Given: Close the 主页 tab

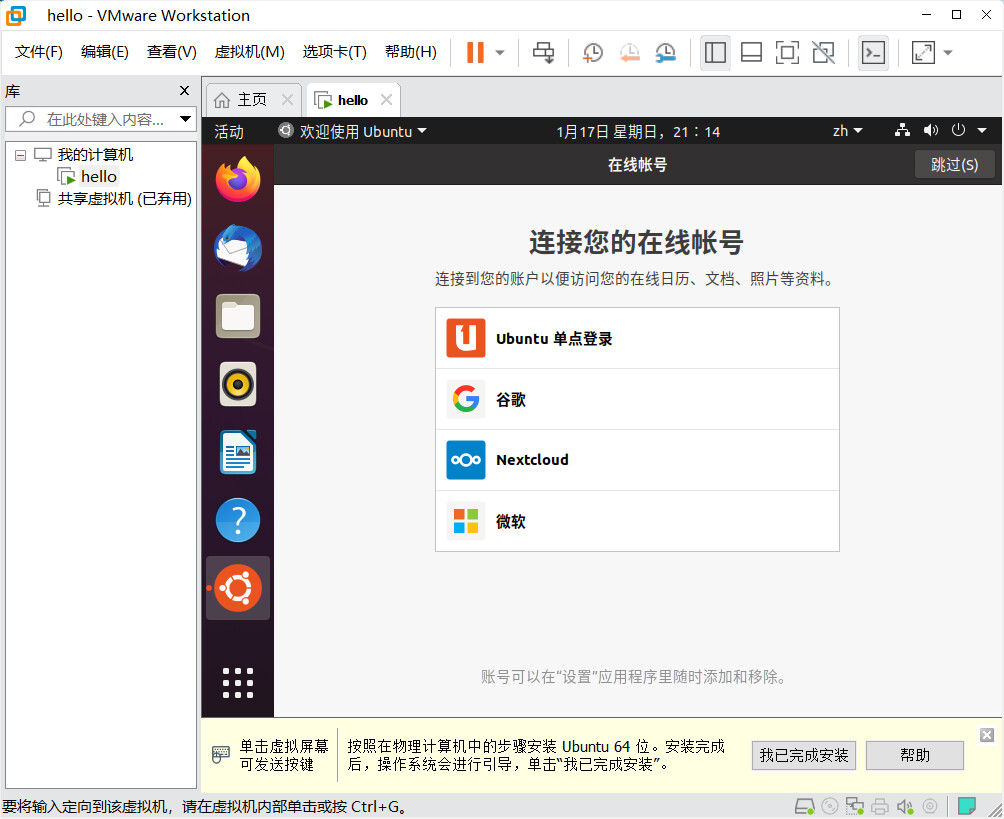Looking at the screenshot, I should click(x=287, y=100).
